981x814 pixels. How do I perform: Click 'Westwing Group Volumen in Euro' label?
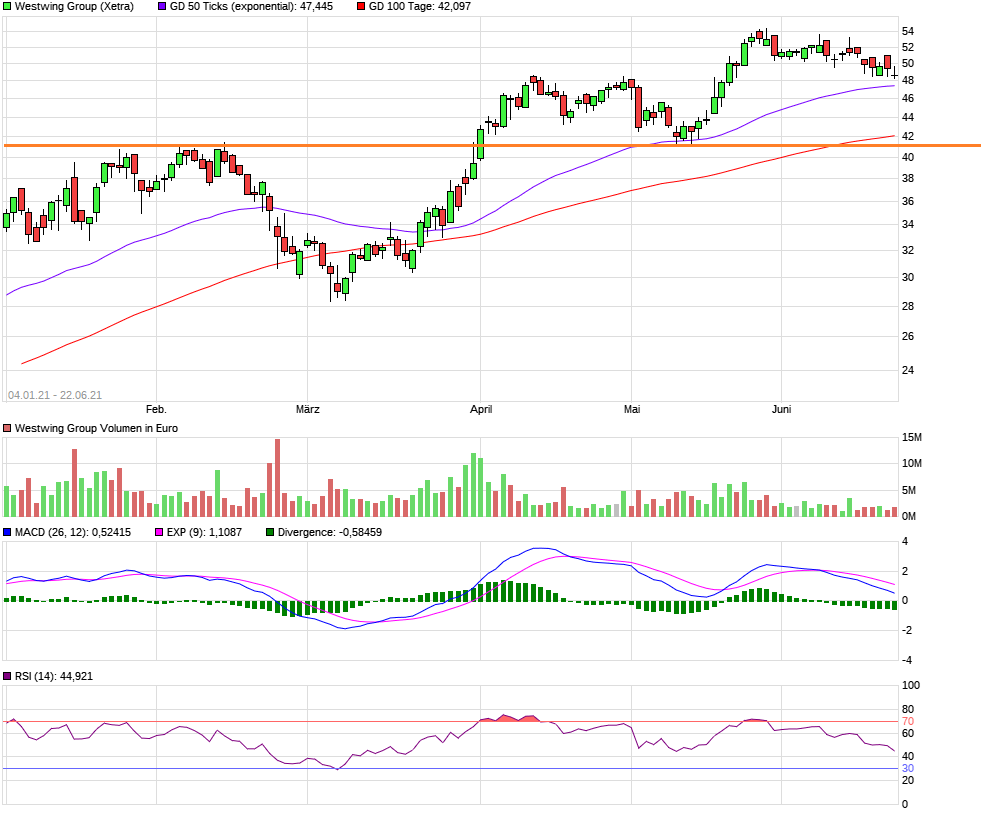coord(96,428)
